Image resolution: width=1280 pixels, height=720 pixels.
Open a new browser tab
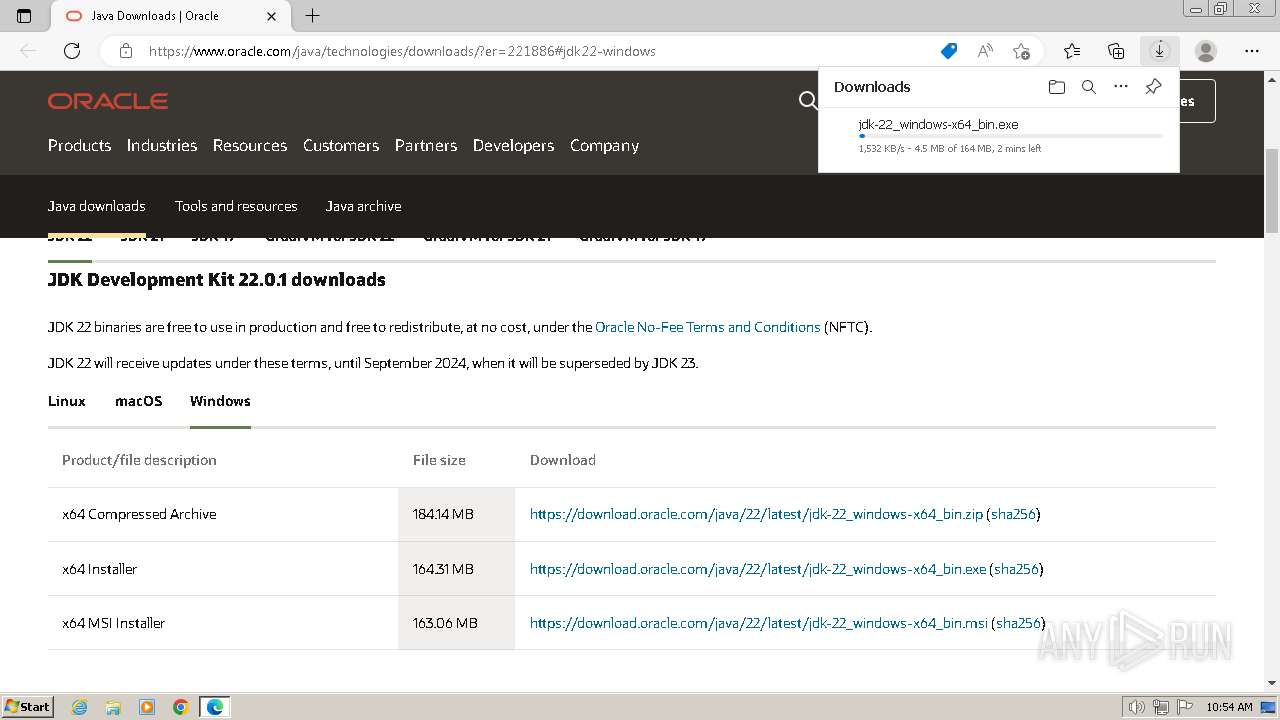click(313, 16)
